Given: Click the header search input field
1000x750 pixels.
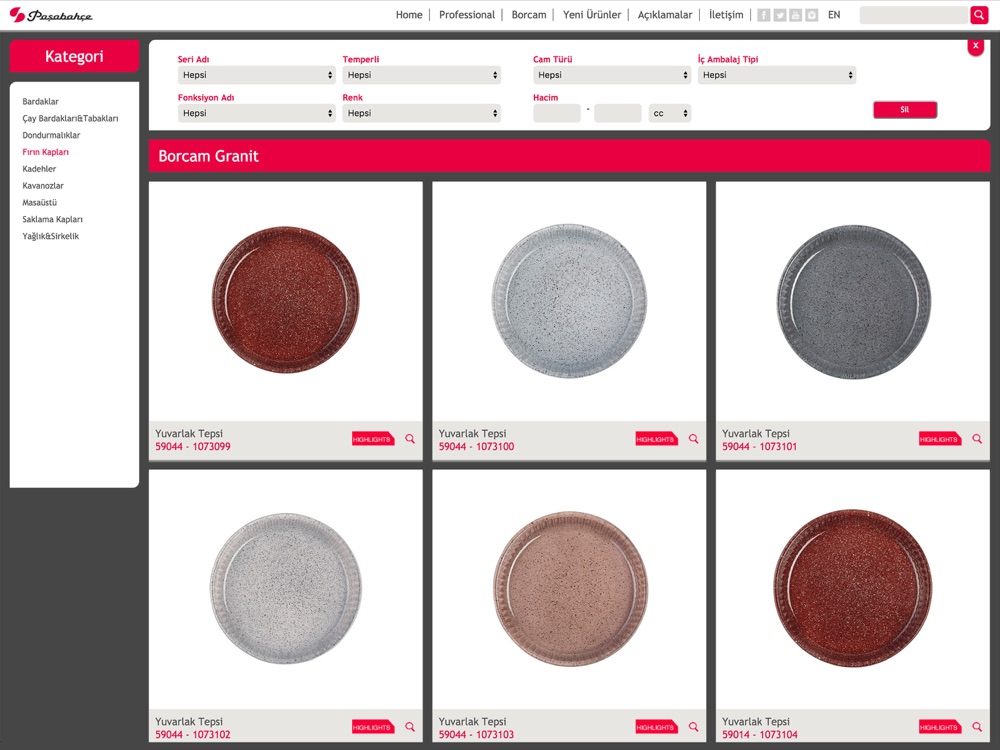Looking at the screenshot, I should 913,15.
